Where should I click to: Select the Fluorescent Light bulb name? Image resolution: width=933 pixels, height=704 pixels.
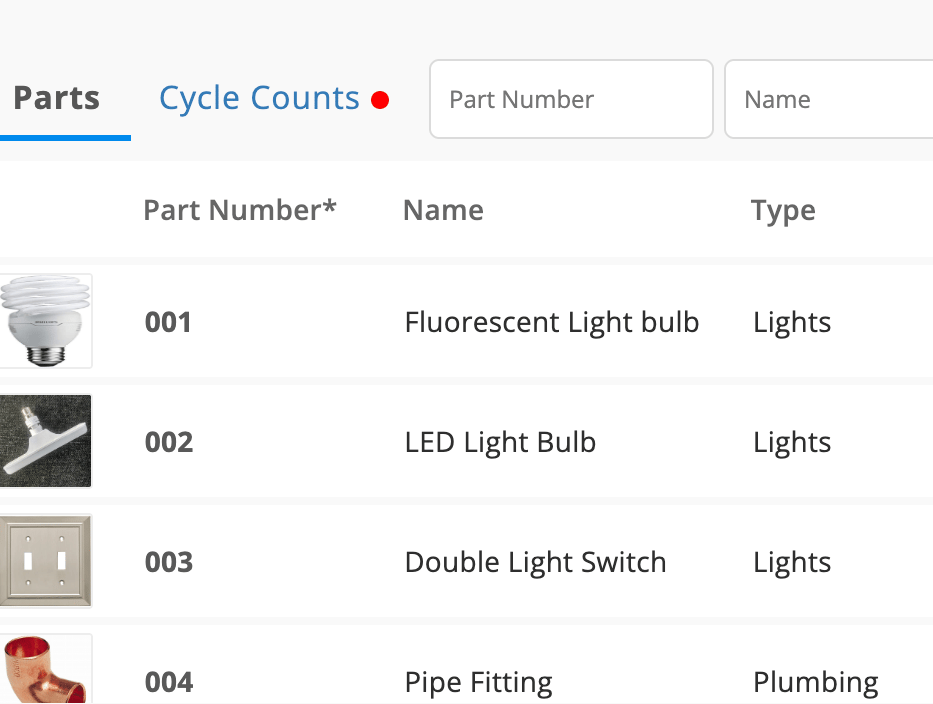click(552, 323)
